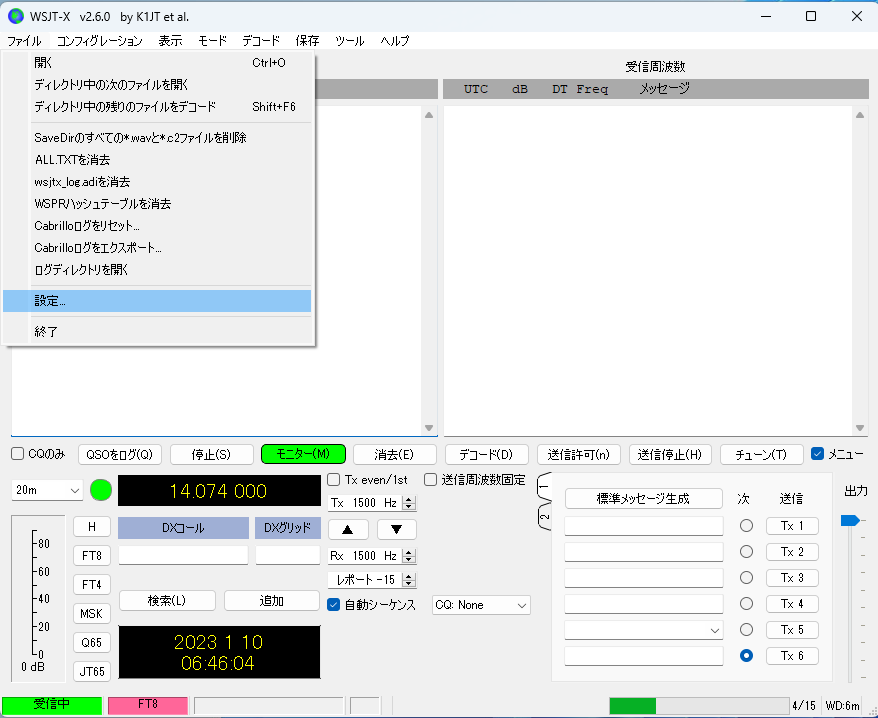Expand the CQ: None combo box
This screenshot has width=878, height=718.
[x=481, y=605]
